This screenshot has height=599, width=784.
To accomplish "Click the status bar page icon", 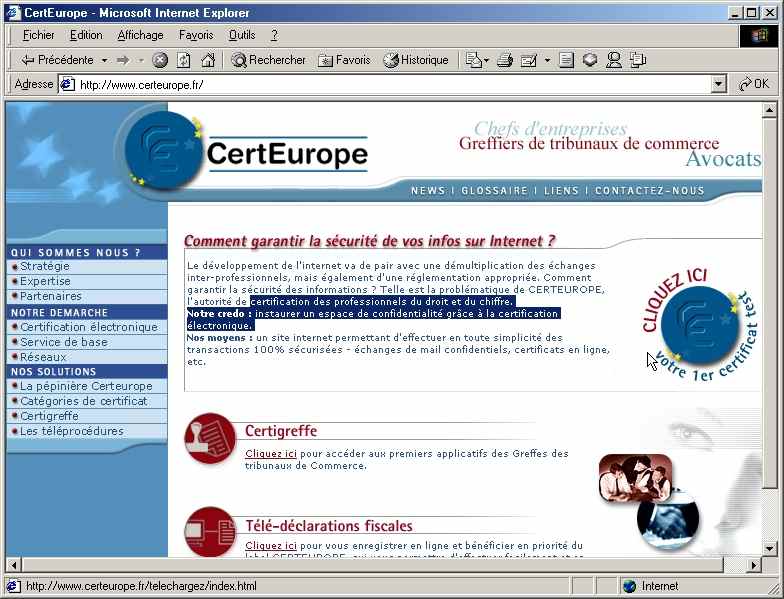I will [x=12, y=586].
